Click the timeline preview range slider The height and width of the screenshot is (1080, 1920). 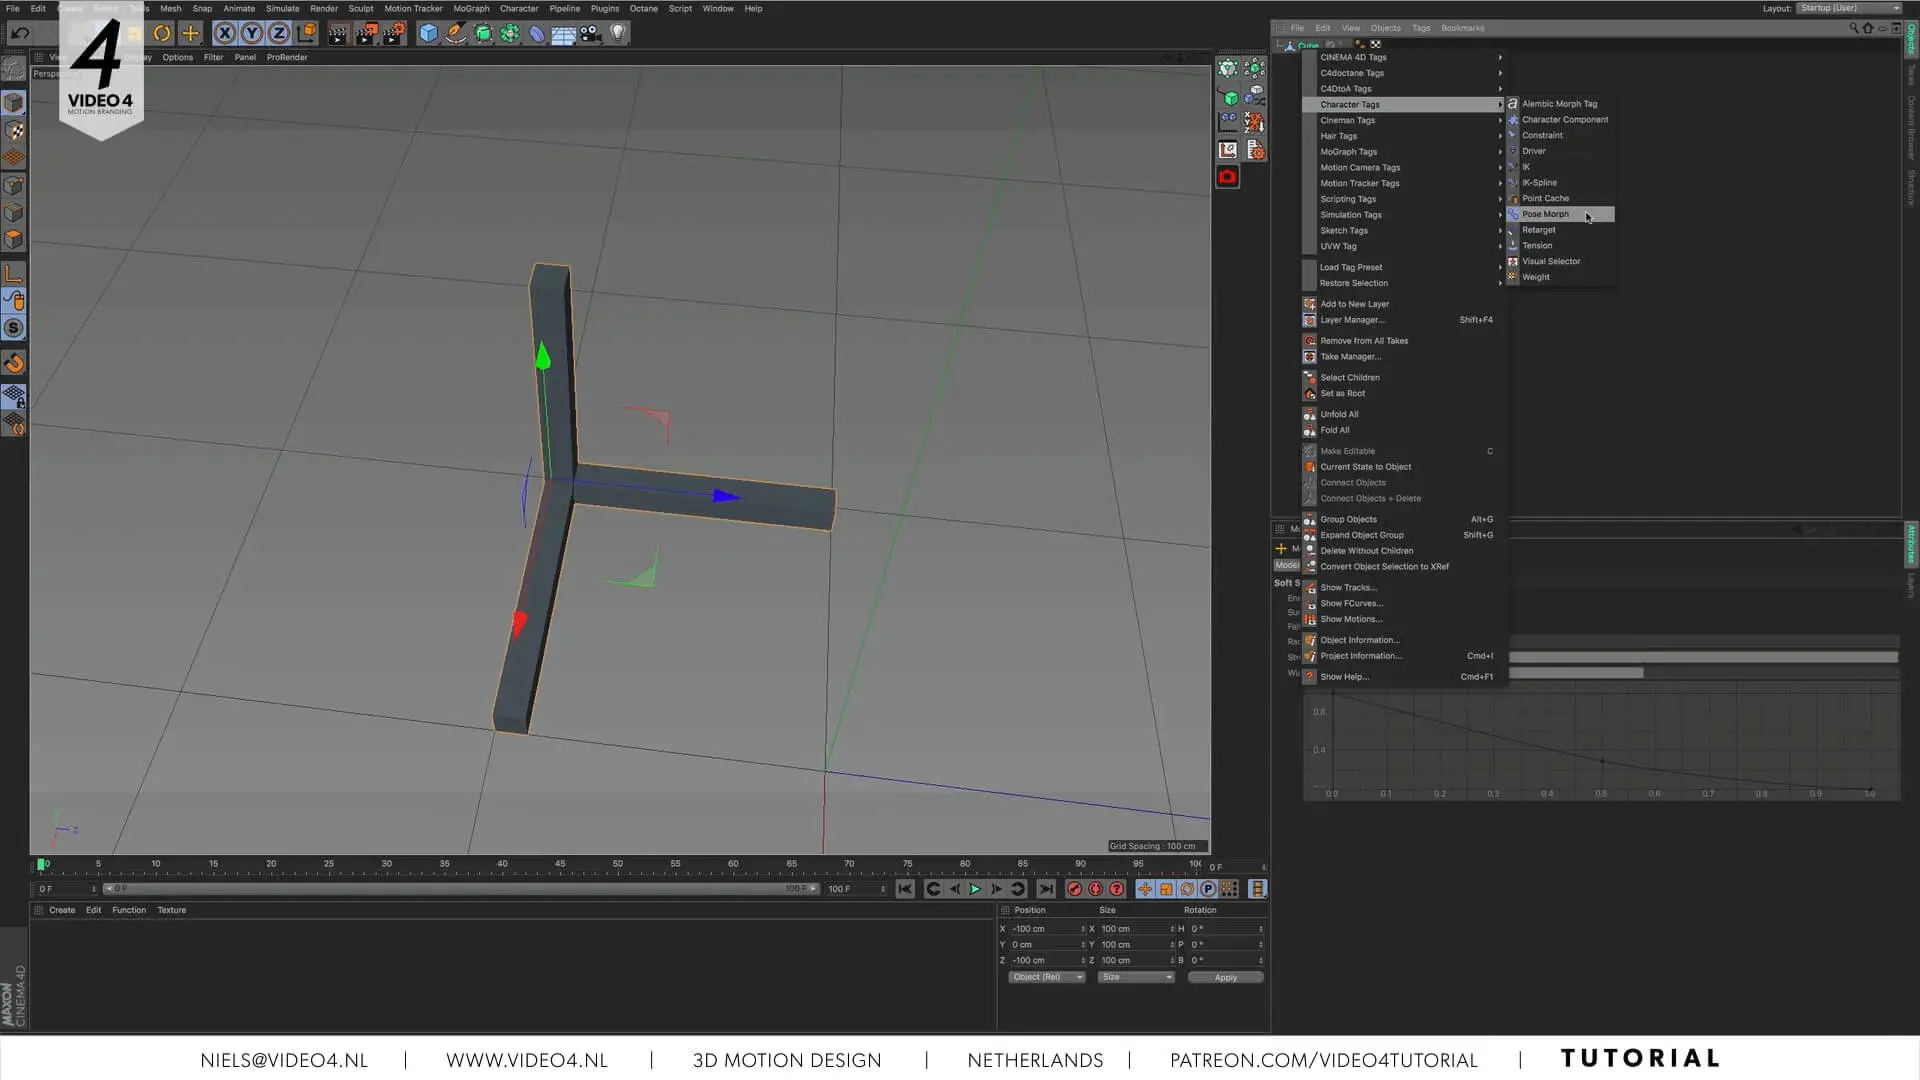point(462,889)
